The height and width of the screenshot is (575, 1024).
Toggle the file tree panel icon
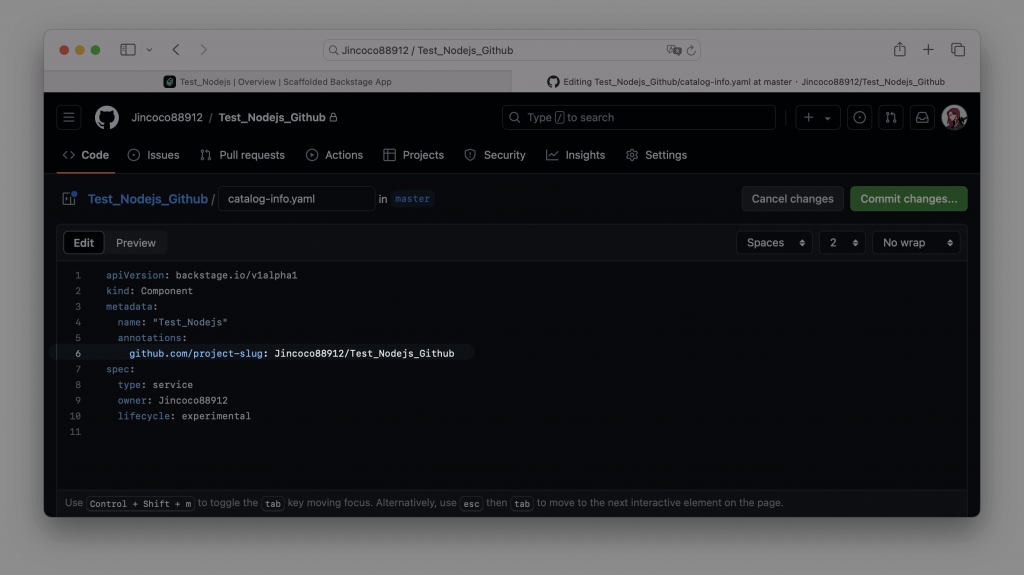(69, 199)
